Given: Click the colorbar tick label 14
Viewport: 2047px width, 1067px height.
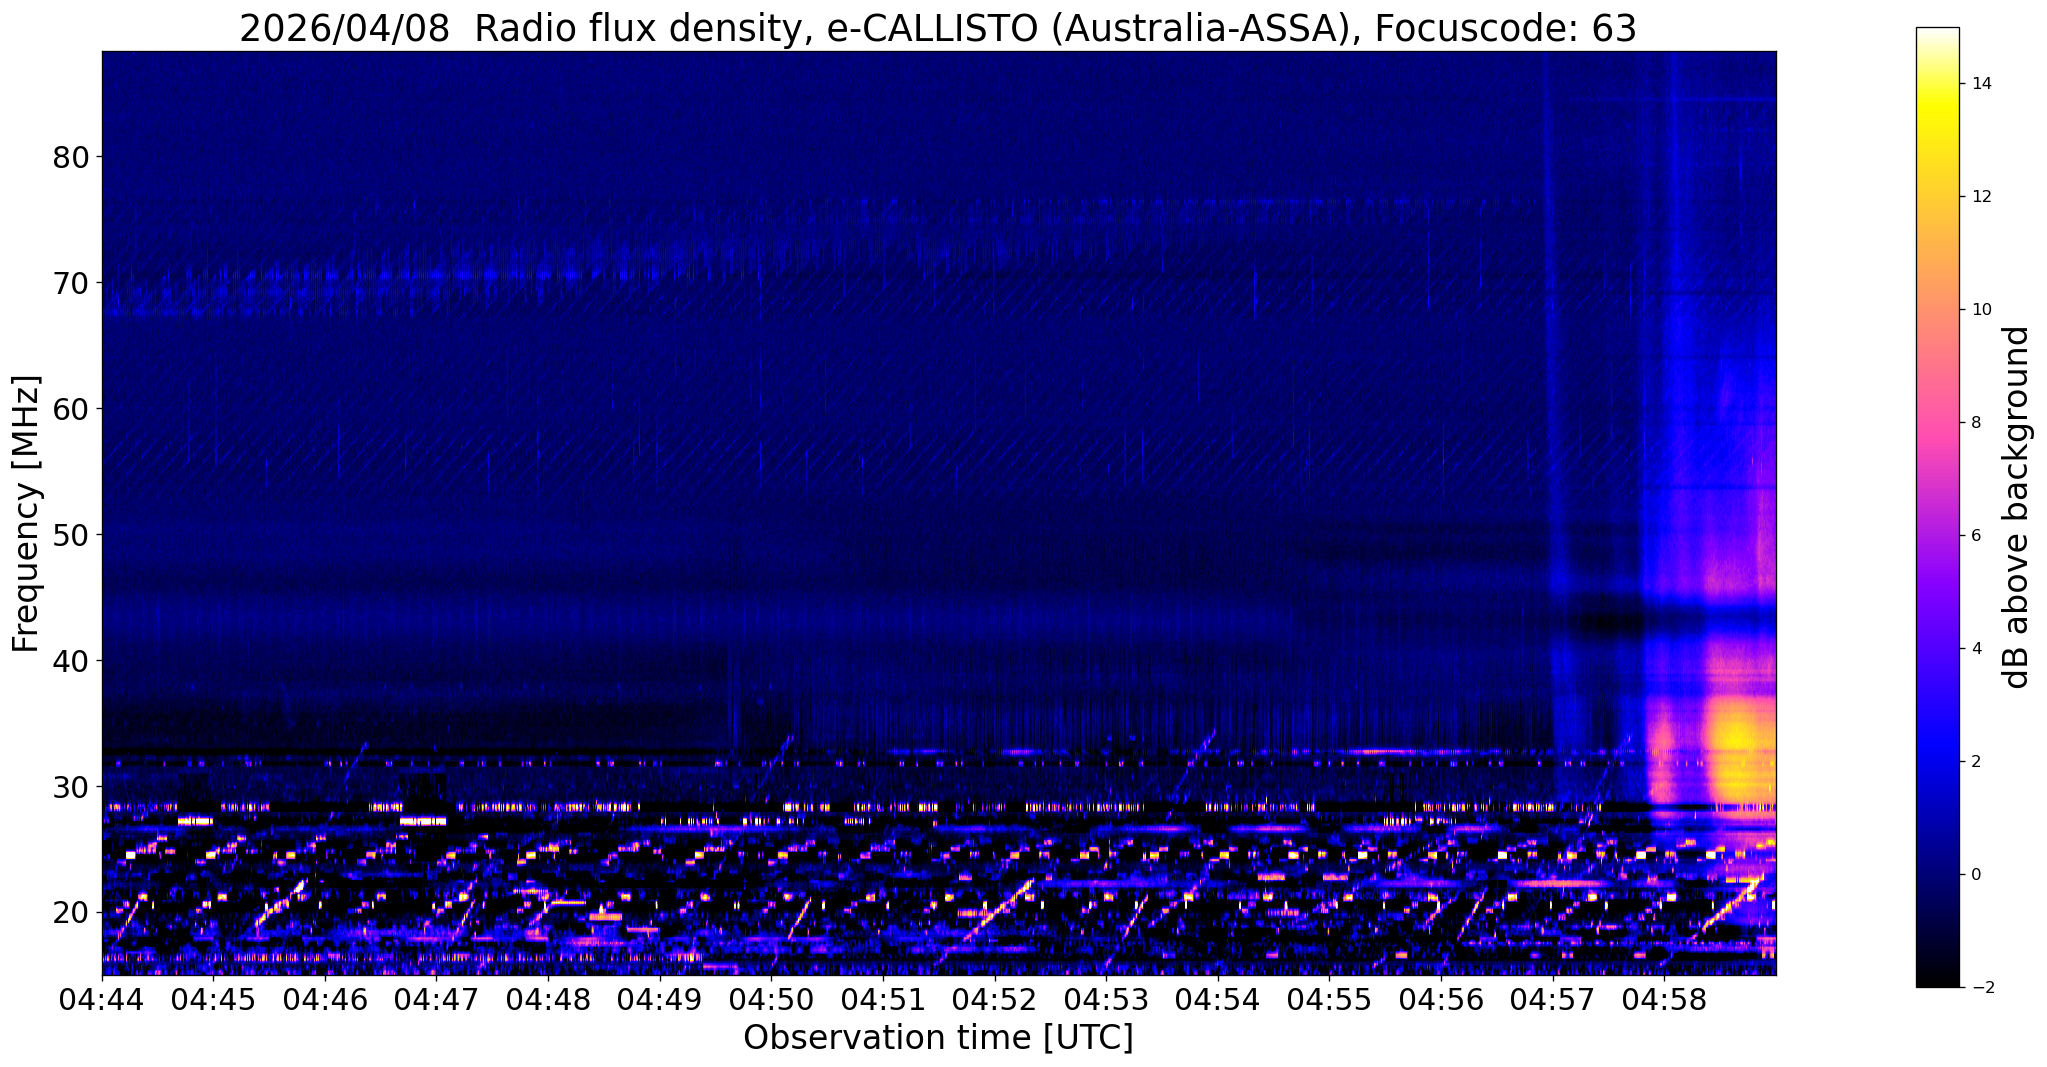Looking at the screenshot, I should pyautogui.click(x=1981, y=84).
